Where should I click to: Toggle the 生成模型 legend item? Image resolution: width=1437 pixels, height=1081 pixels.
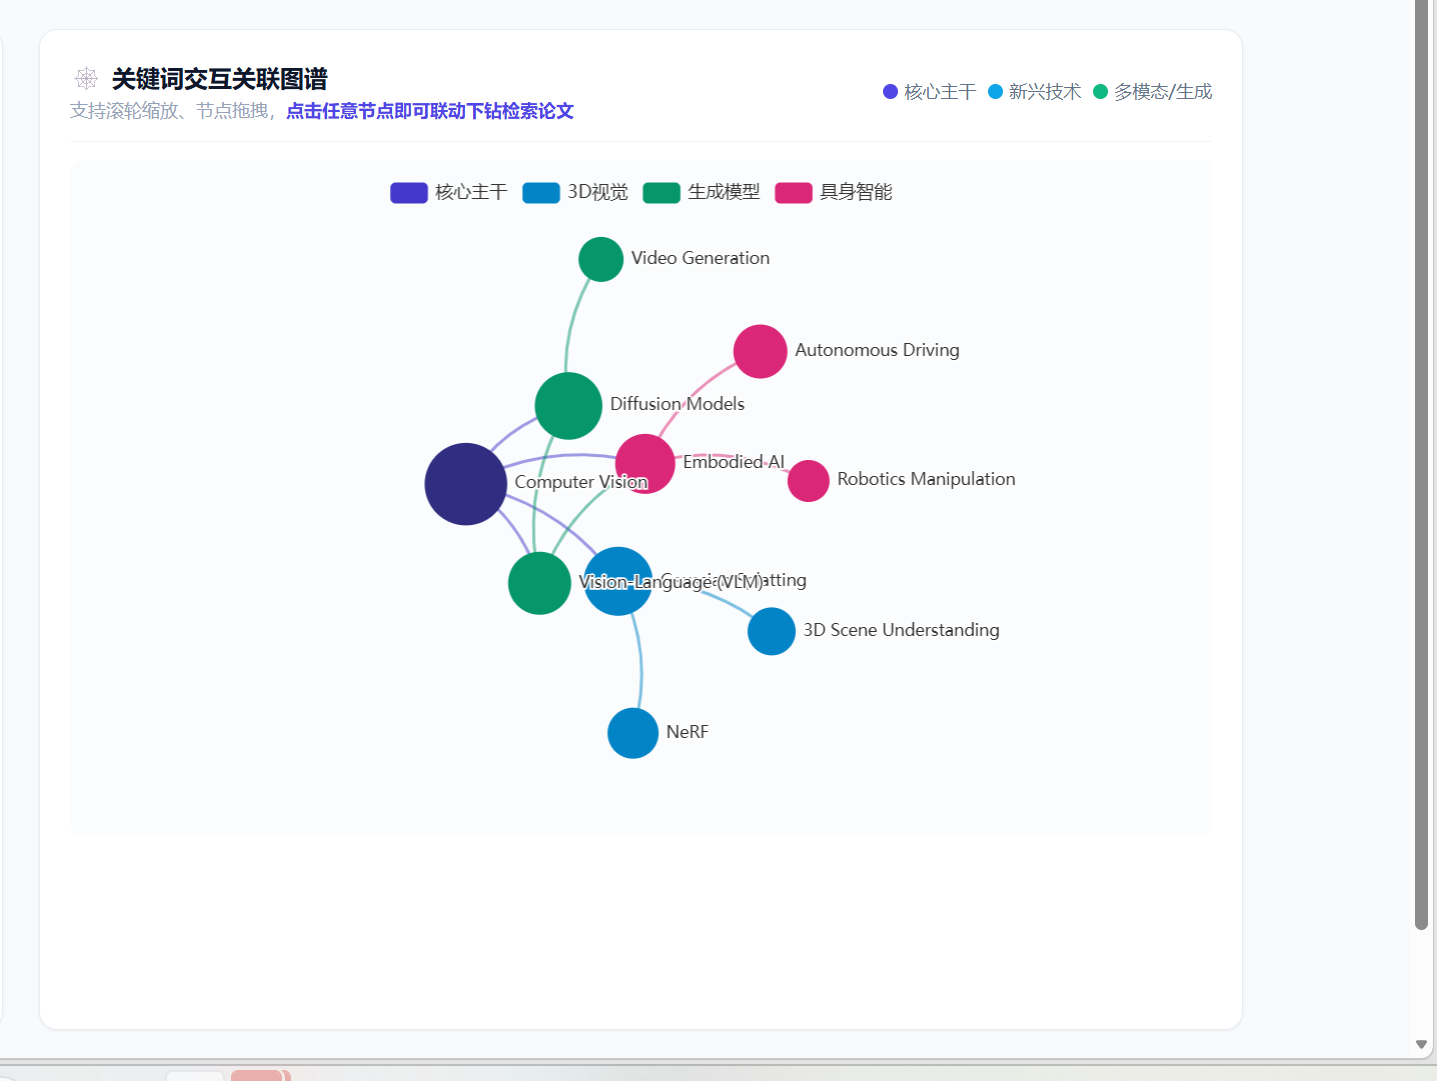point(702,192)
